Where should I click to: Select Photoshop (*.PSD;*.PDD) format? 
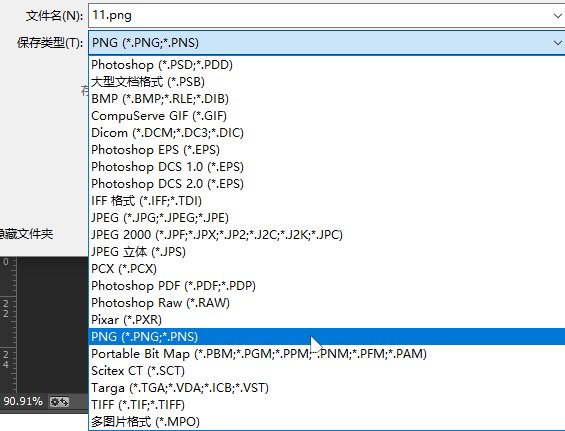coord(326,65)
